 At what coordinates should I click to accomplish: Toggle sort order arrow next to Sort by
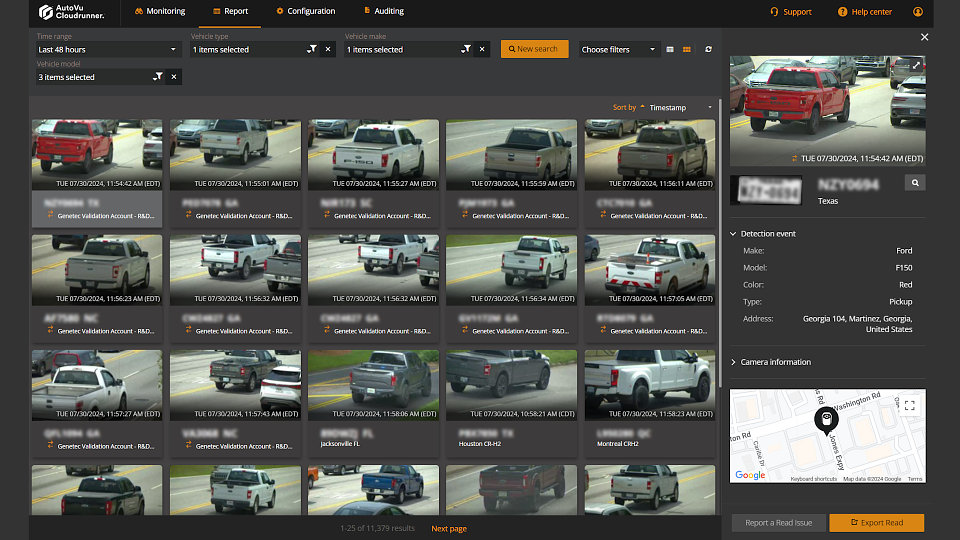[642, 107]
